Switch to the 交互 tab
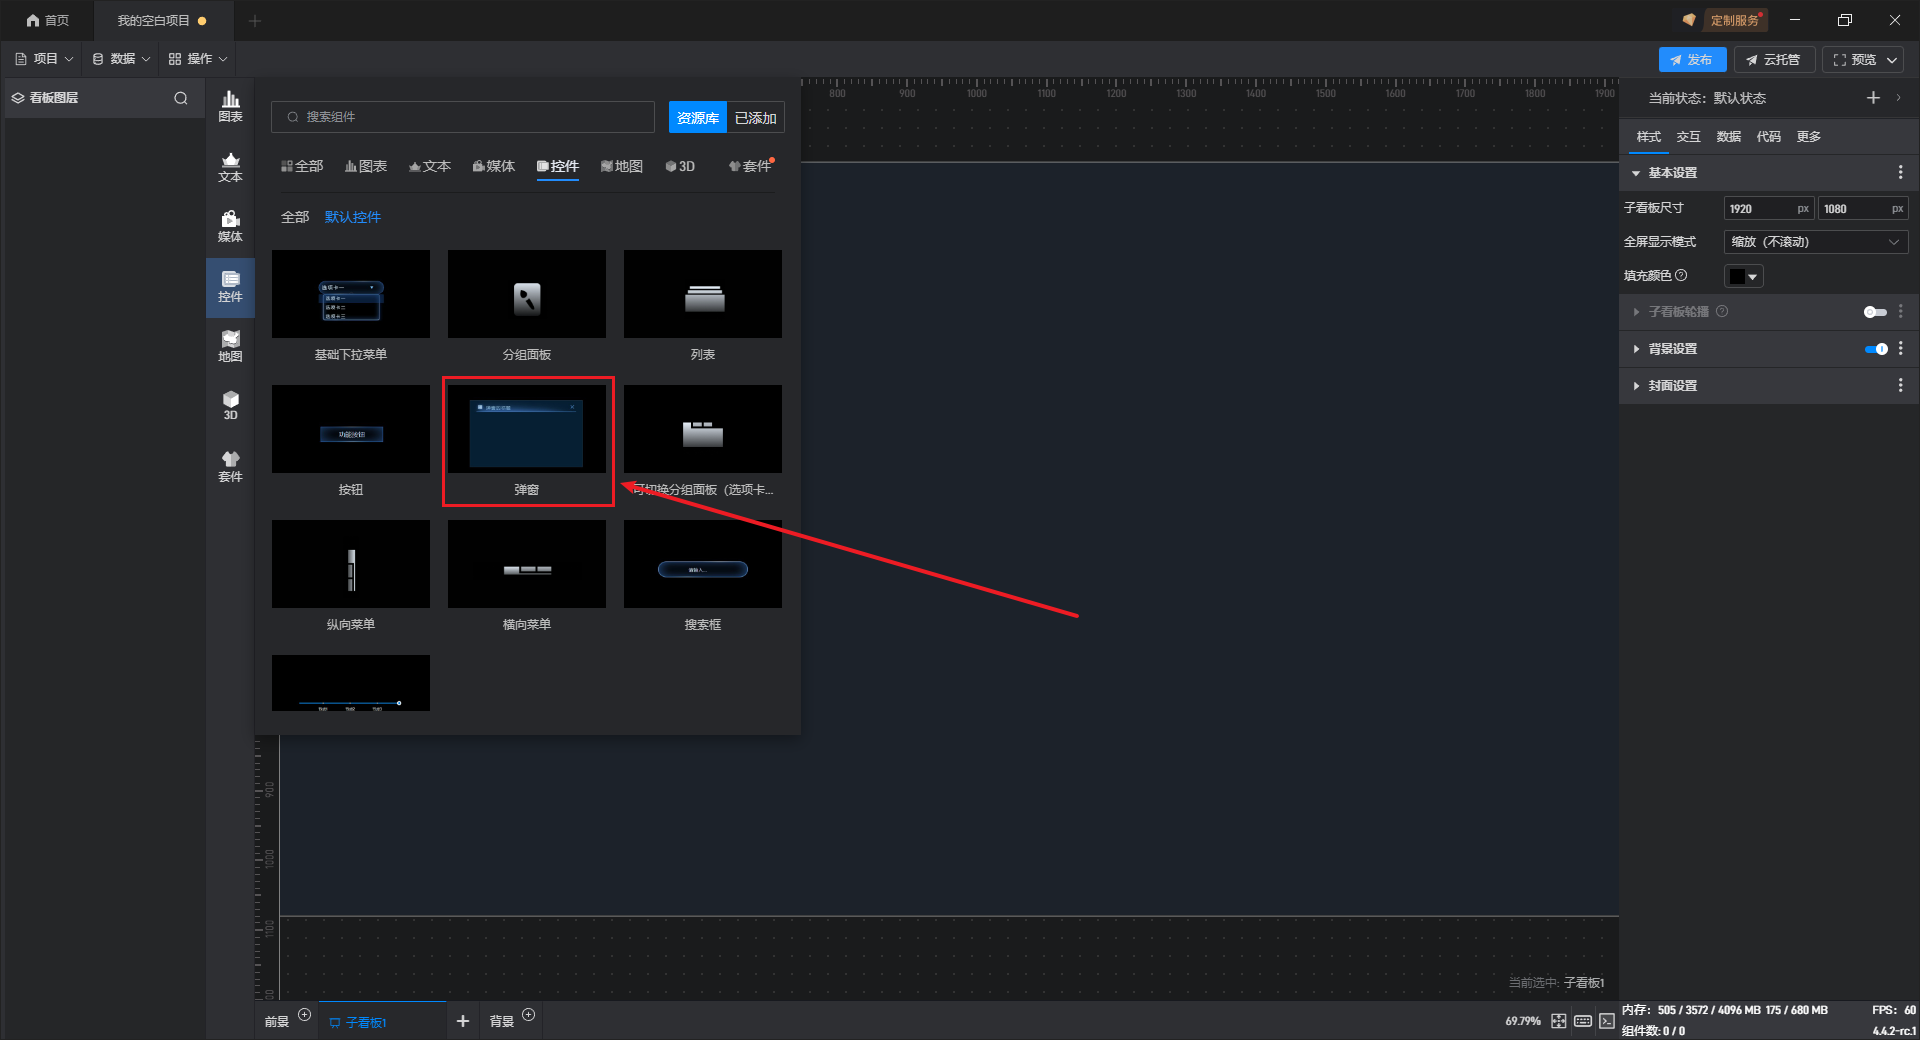 [x=1688, y=137]
